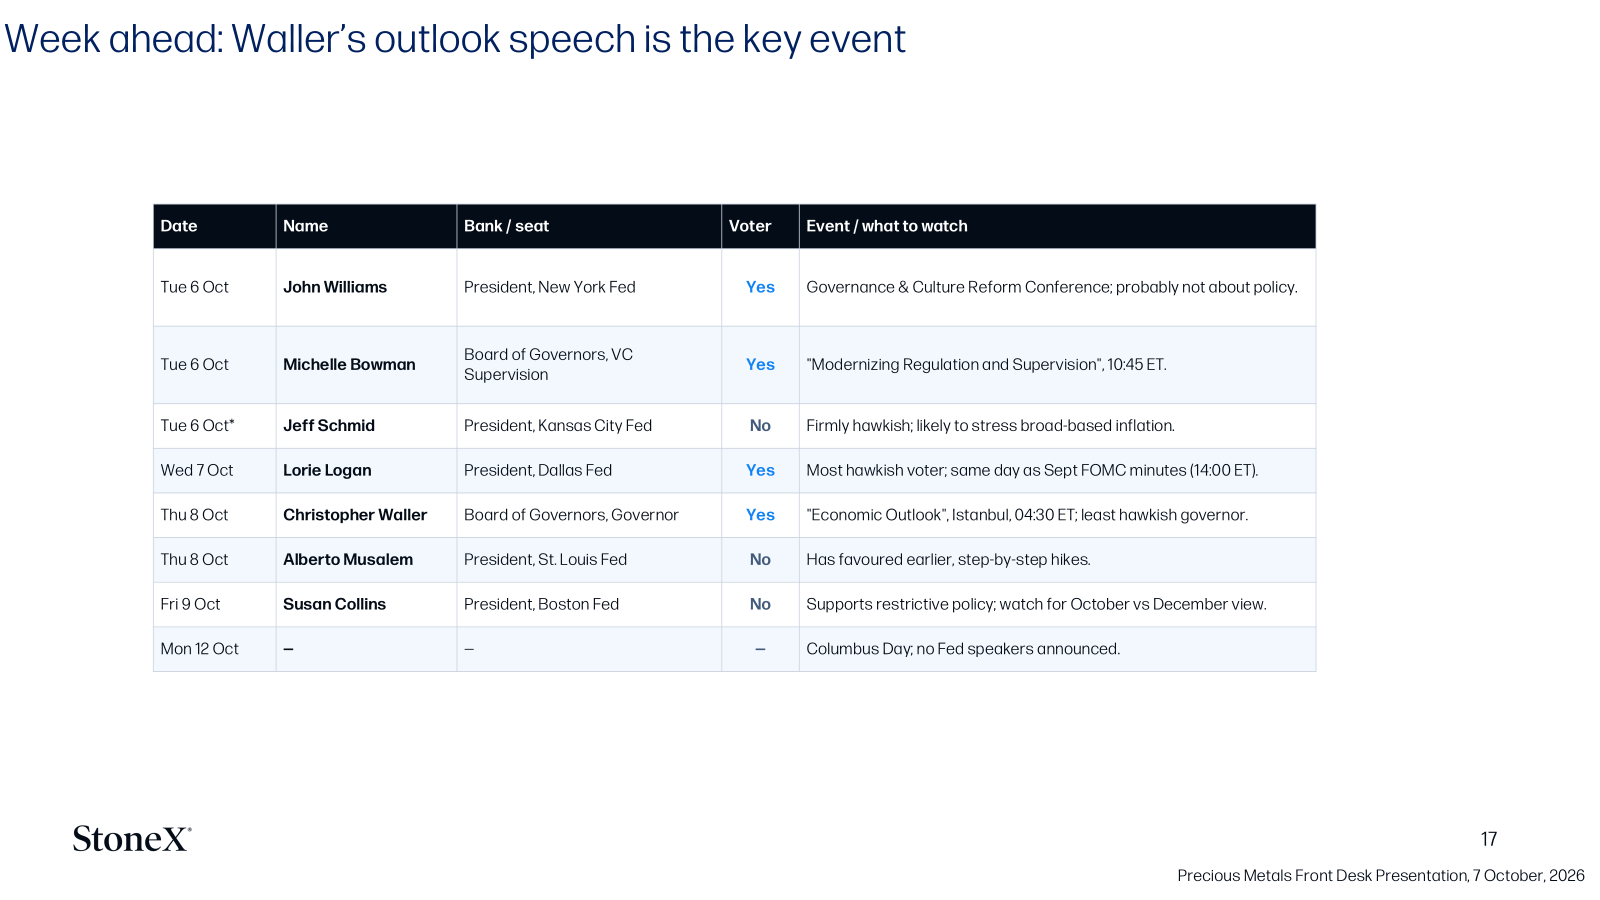Click 'Economic Outlook, Istanbul' event description

tap(1027, 515)
